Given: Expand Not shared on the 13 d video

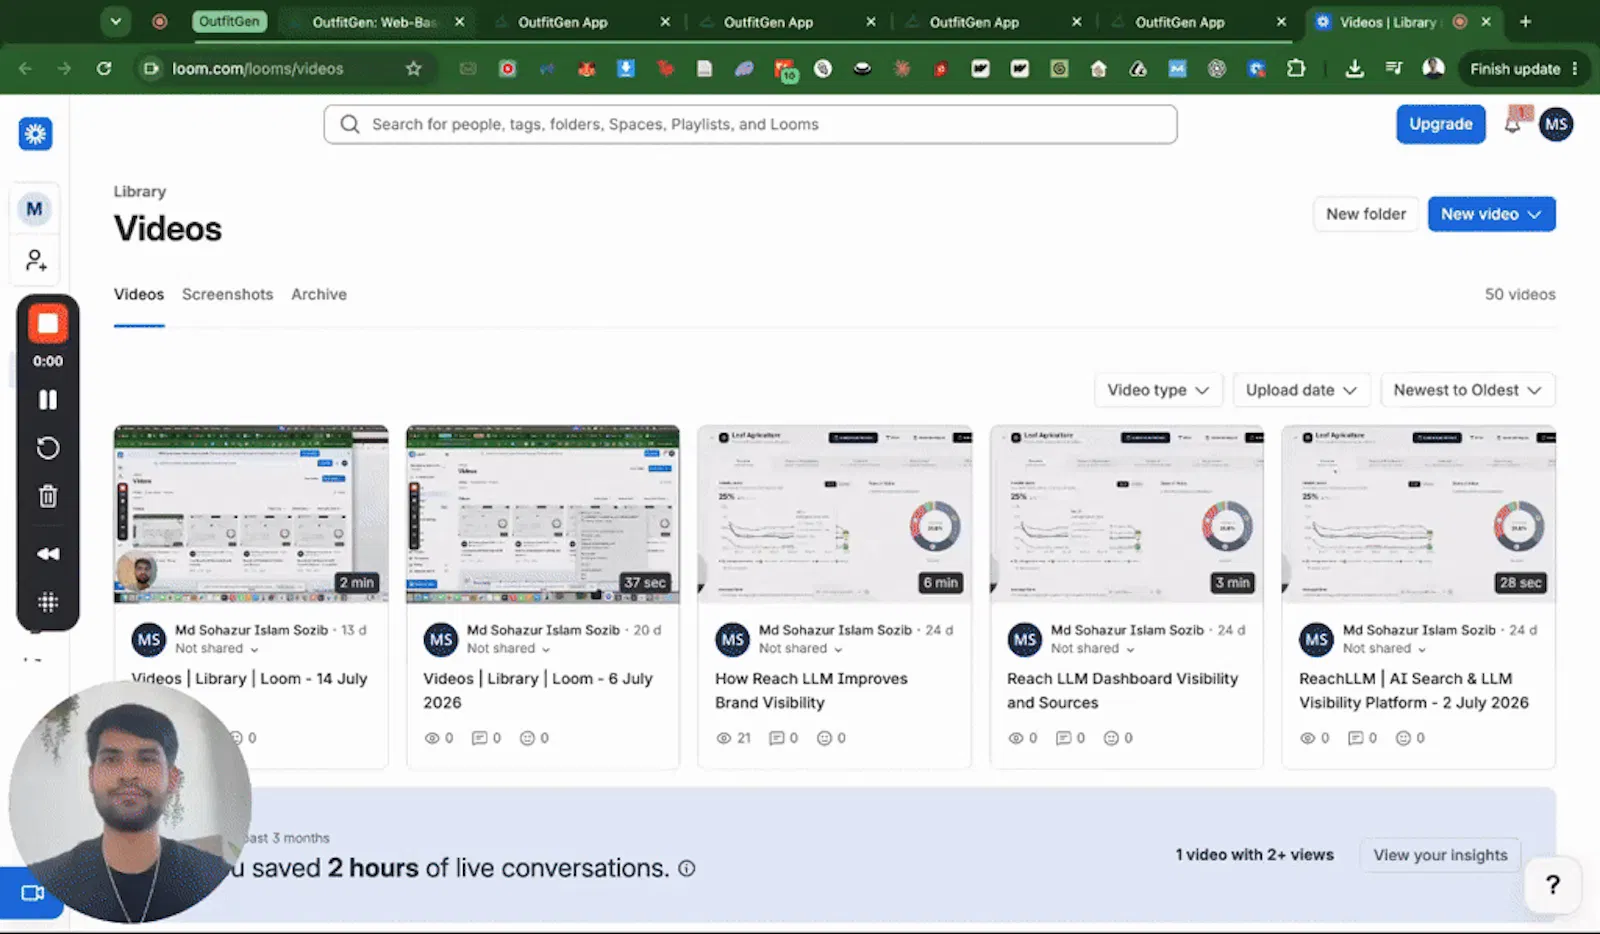Looking at the screenshot, I should pos(217,649).
